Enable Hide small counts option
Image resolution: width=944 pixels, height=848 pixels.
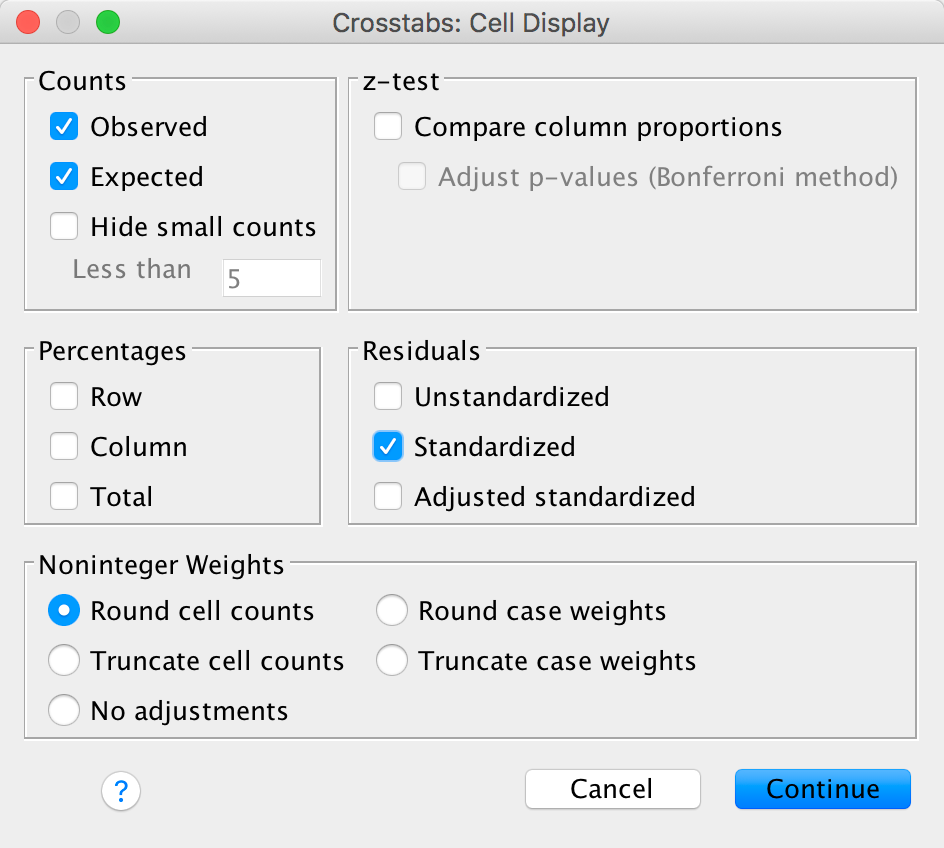(65, 227)
